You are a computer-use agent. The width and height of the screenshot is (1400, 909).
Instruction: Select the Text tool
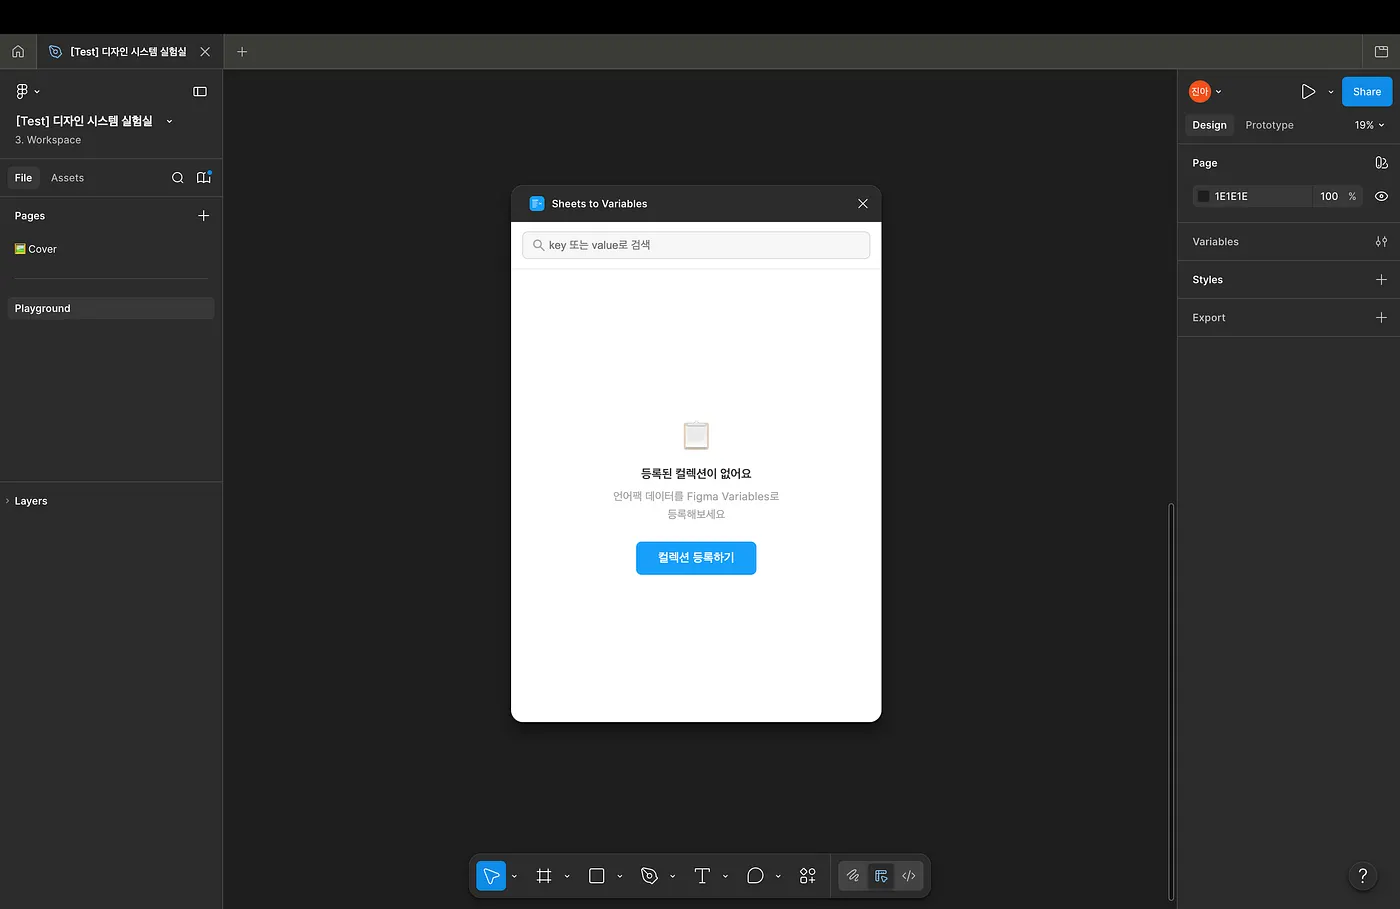click(x=702, y=876)
